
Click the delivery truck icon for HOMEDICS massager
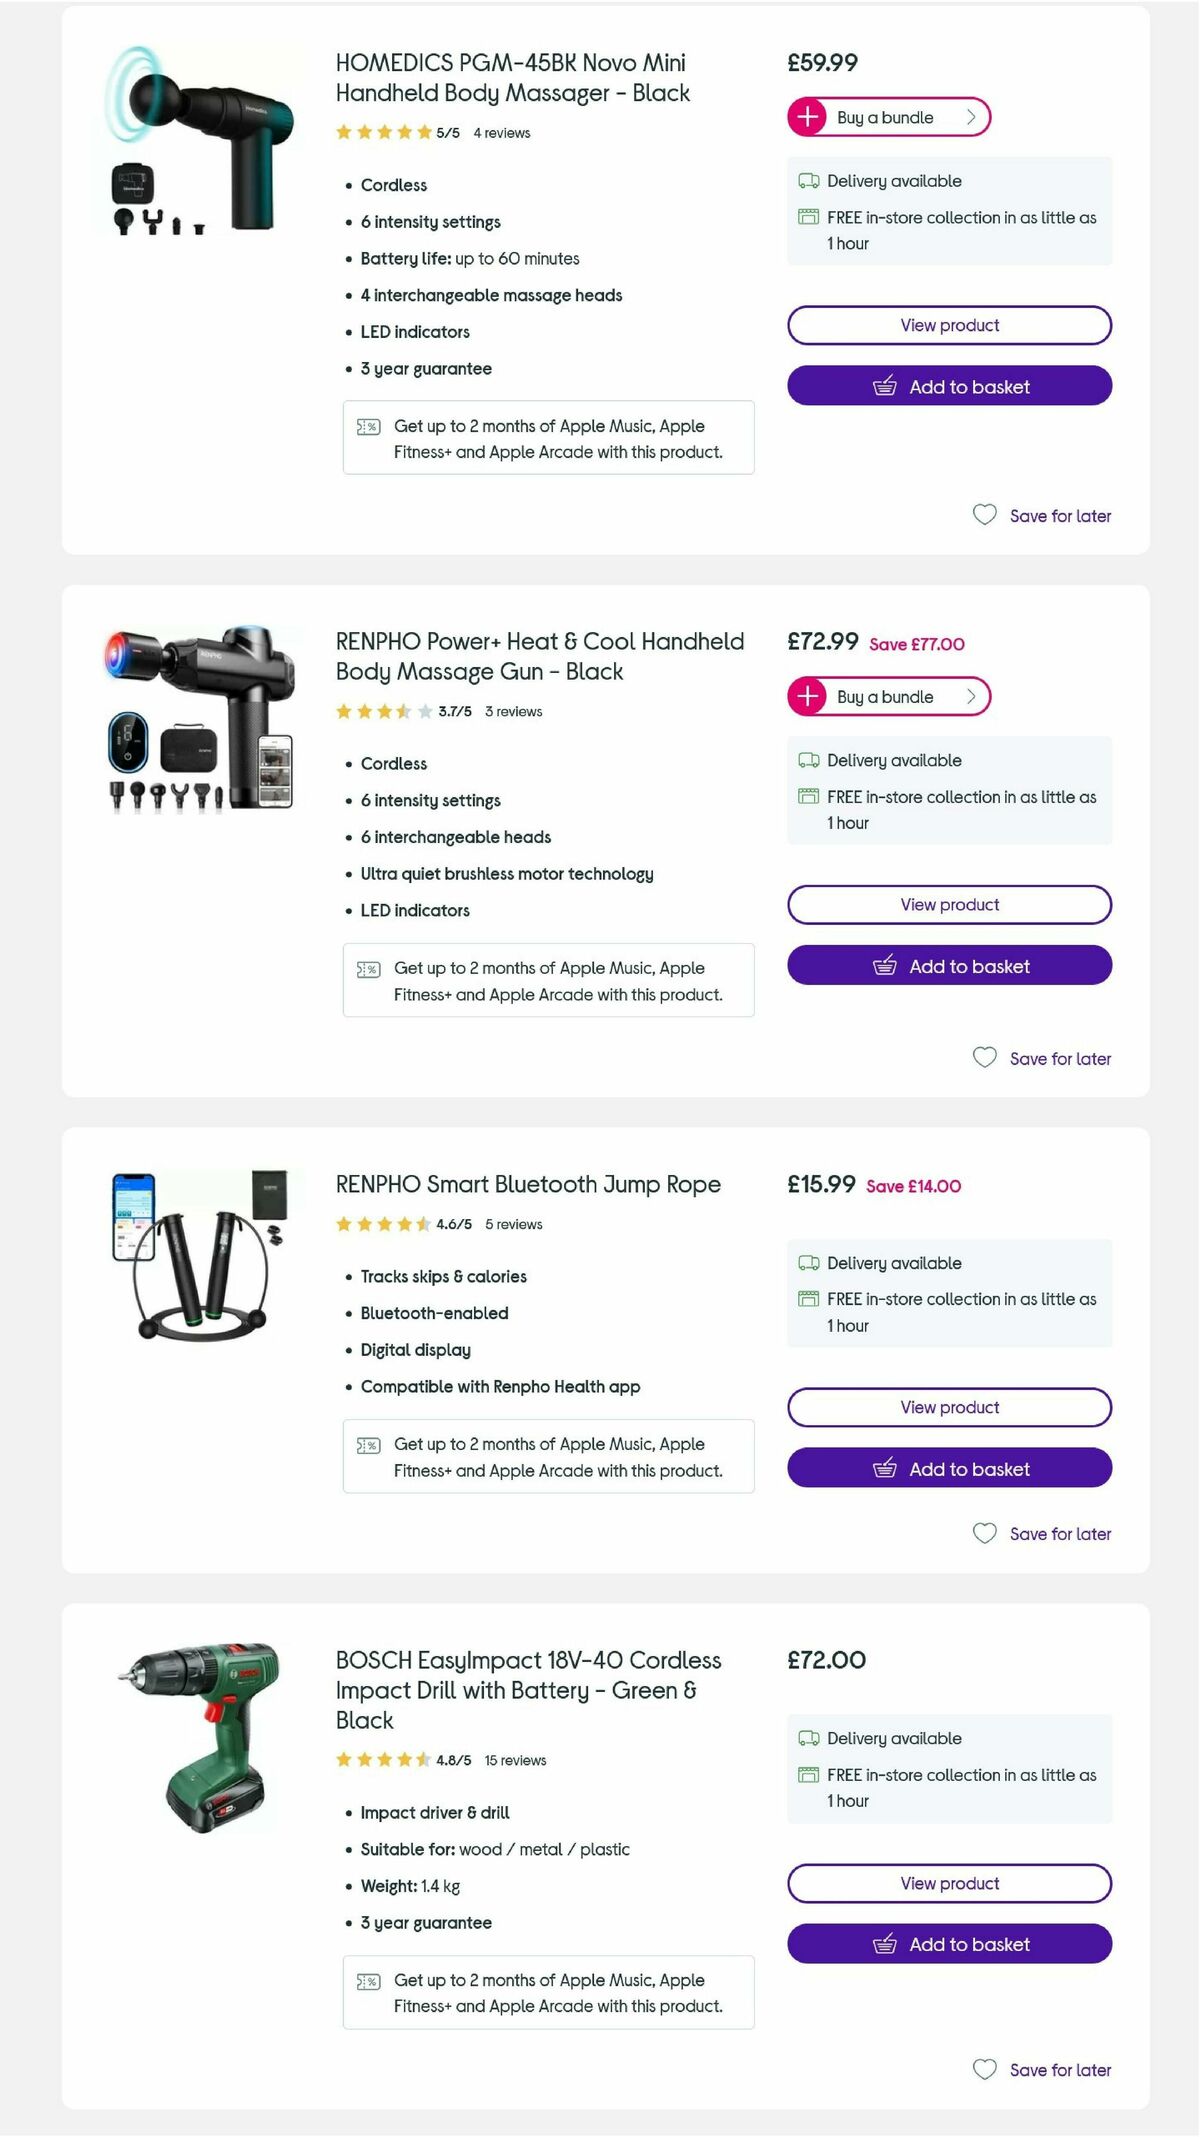tap(808, 180)
